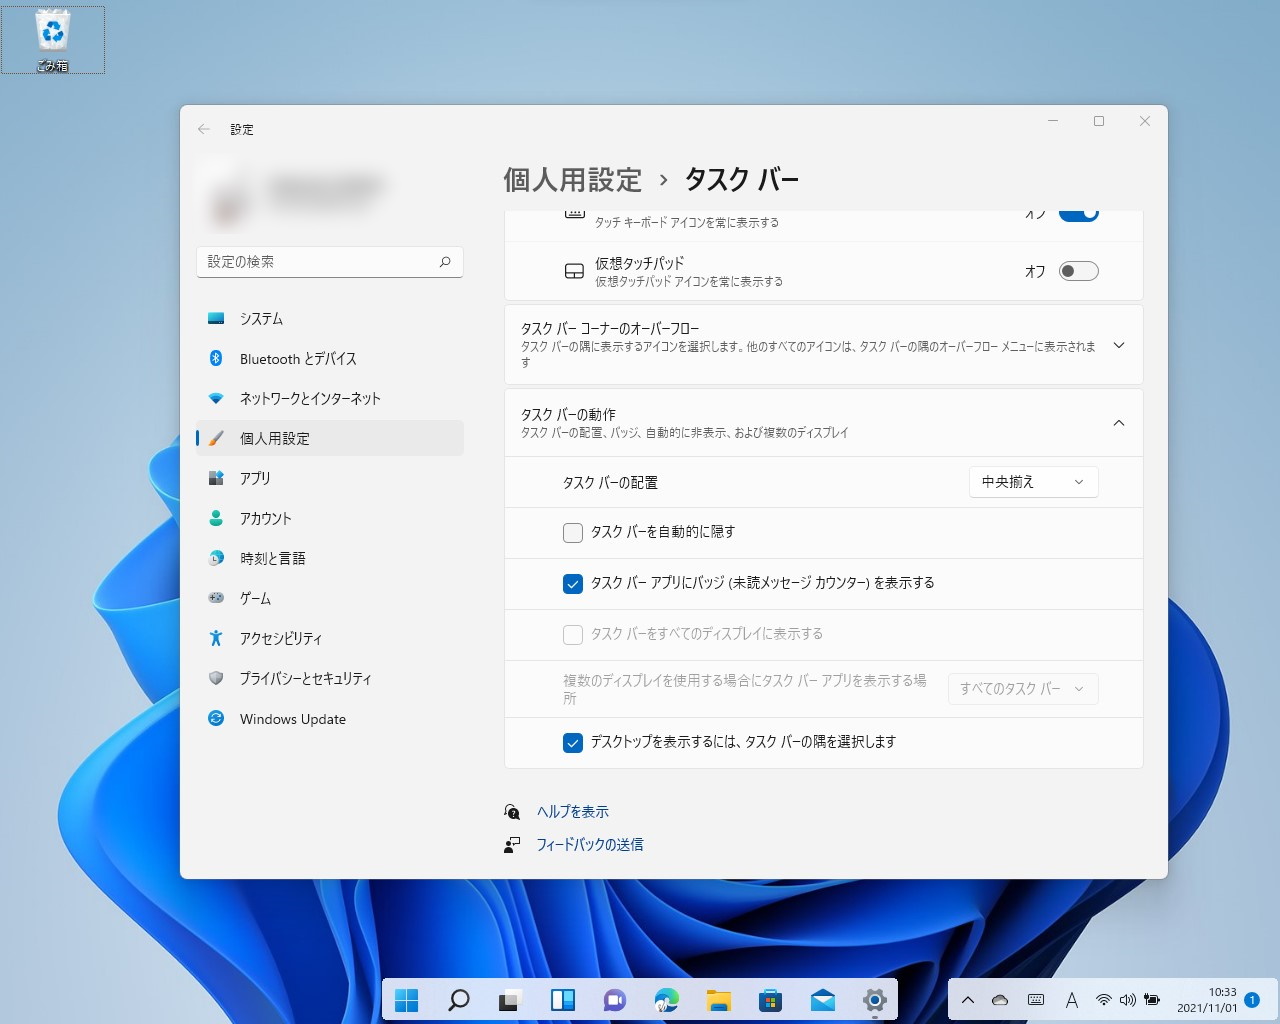This screenshot has width=1280, height=1024.
Task: Expand the タスク バー コーナーのオーバーフロー section
Action: 1119,344
